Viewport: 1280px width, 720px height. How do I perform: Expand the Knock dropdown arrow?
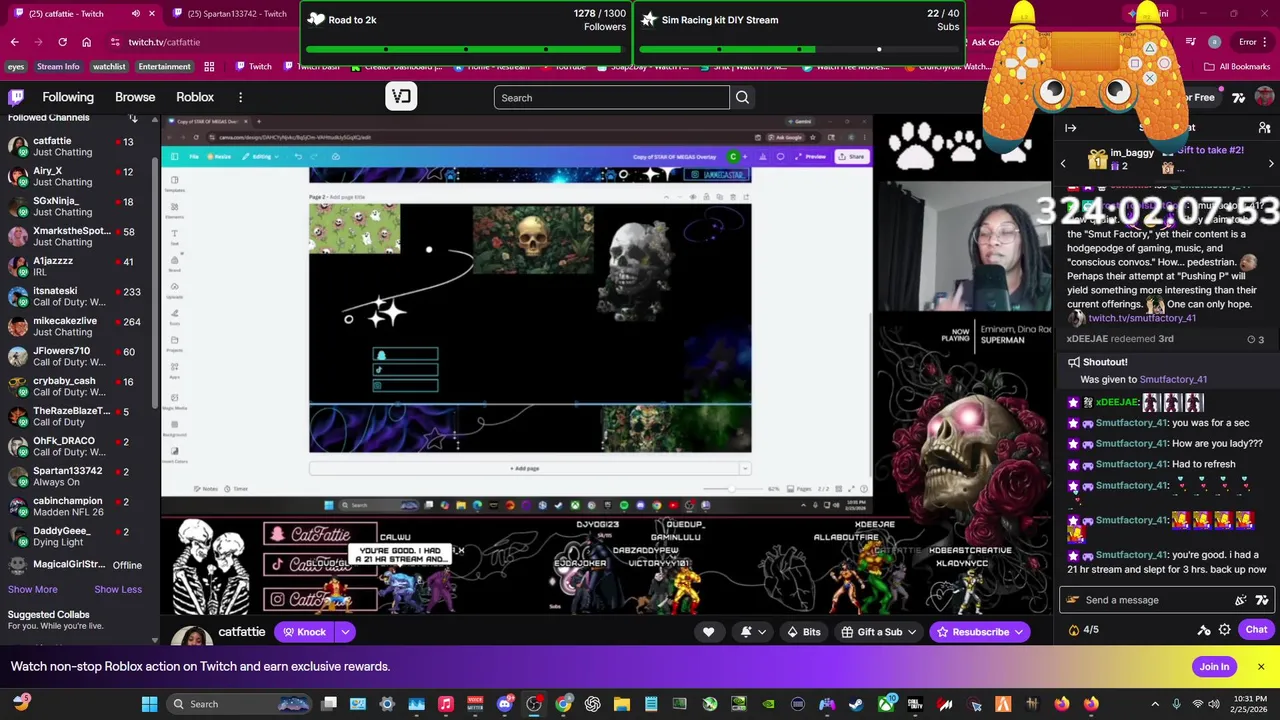click(345, 632)
